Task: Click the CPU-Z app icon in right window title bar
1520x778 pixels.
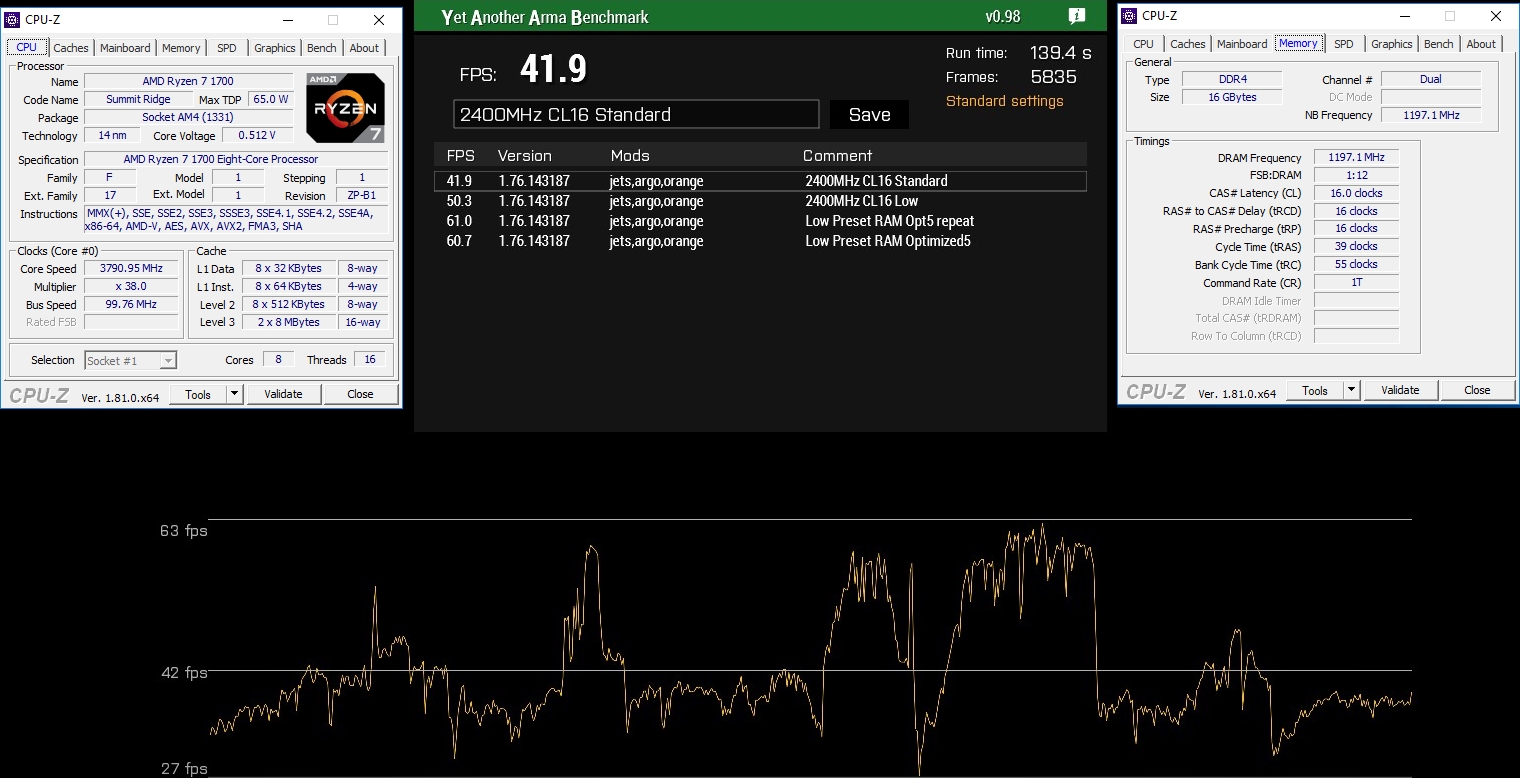Action: point(1129,16)
